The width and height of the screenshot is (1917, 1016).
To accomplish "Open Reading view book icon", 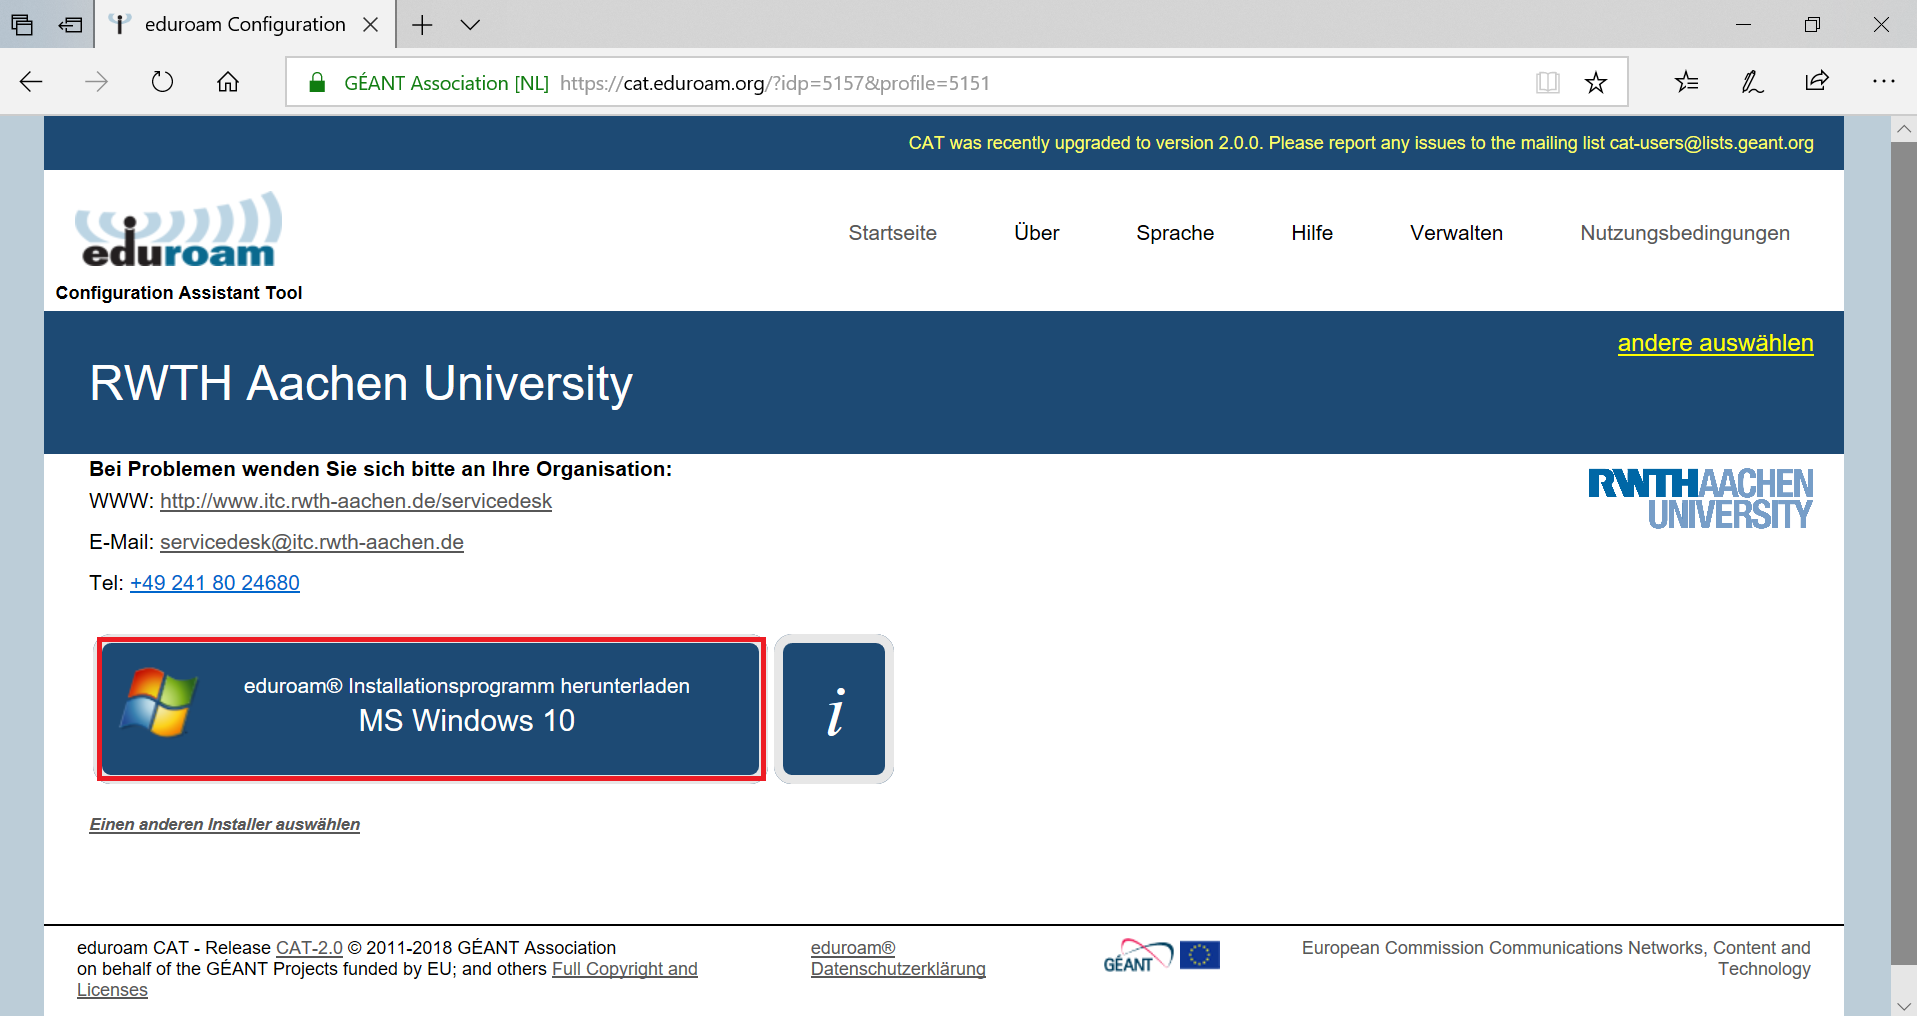I will point(1547,83).
